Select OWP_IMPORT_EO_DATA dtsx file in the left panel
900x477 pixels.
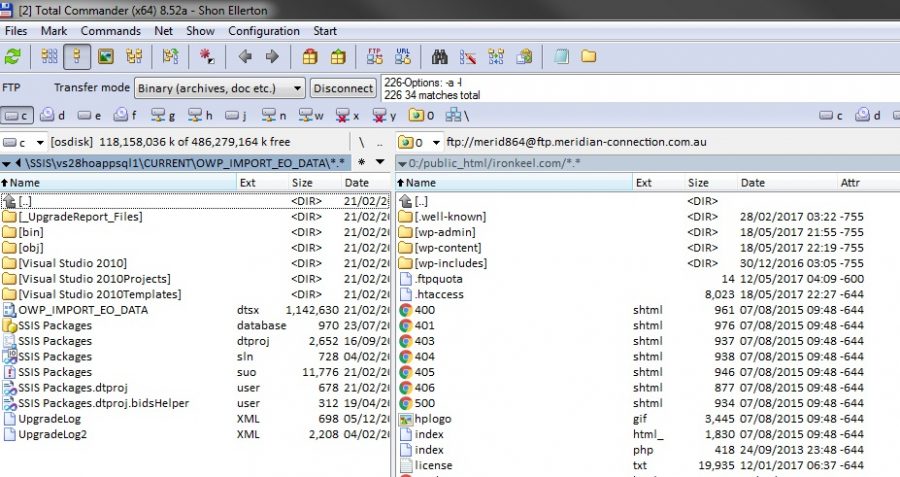point(195,310)
